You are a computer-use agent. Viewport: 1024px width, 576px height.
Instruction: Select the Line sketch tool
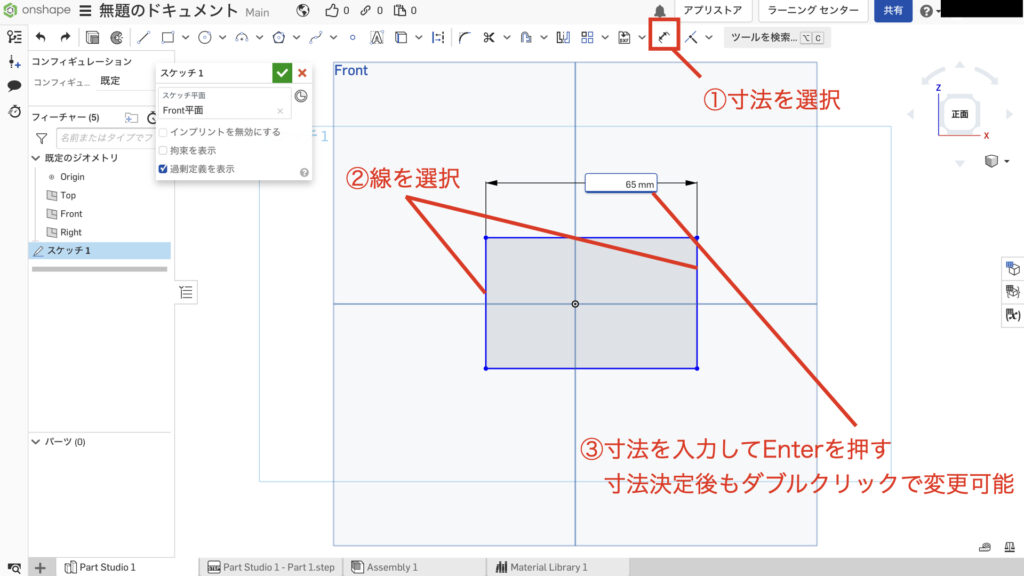[143, 37]
